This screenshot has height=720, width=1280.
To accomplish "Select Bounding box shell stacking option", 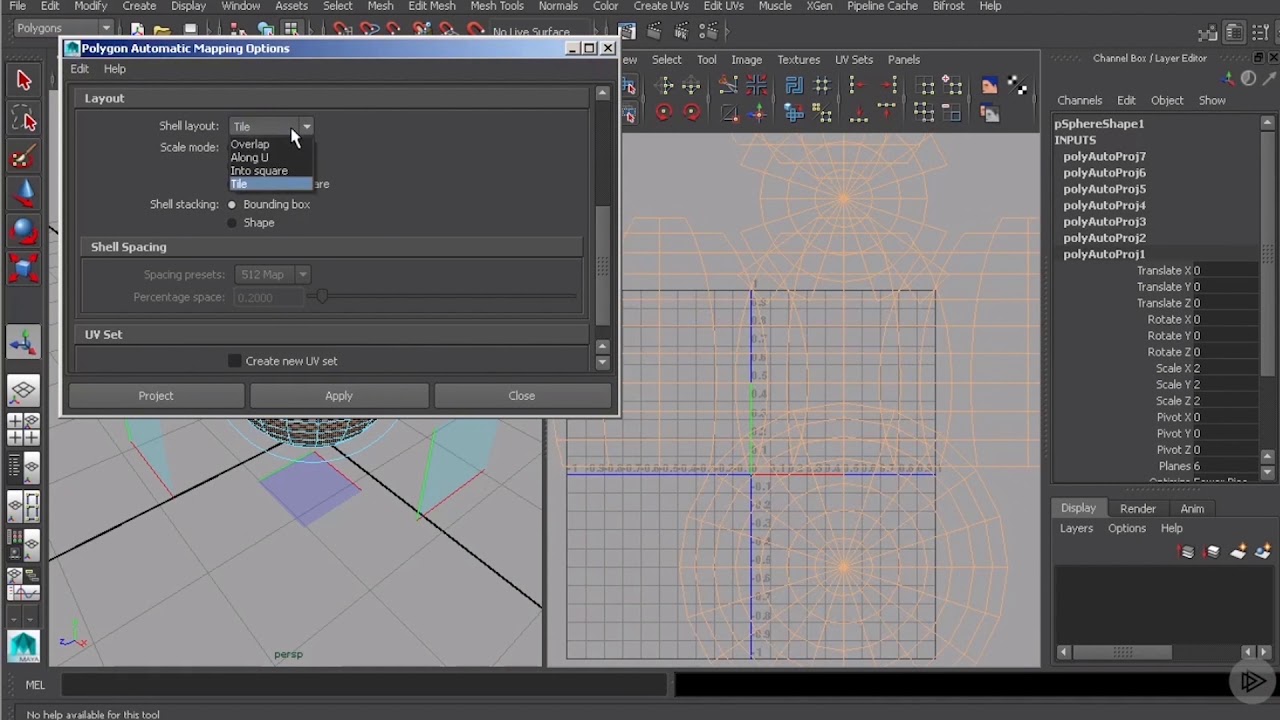I will [232, 205].
